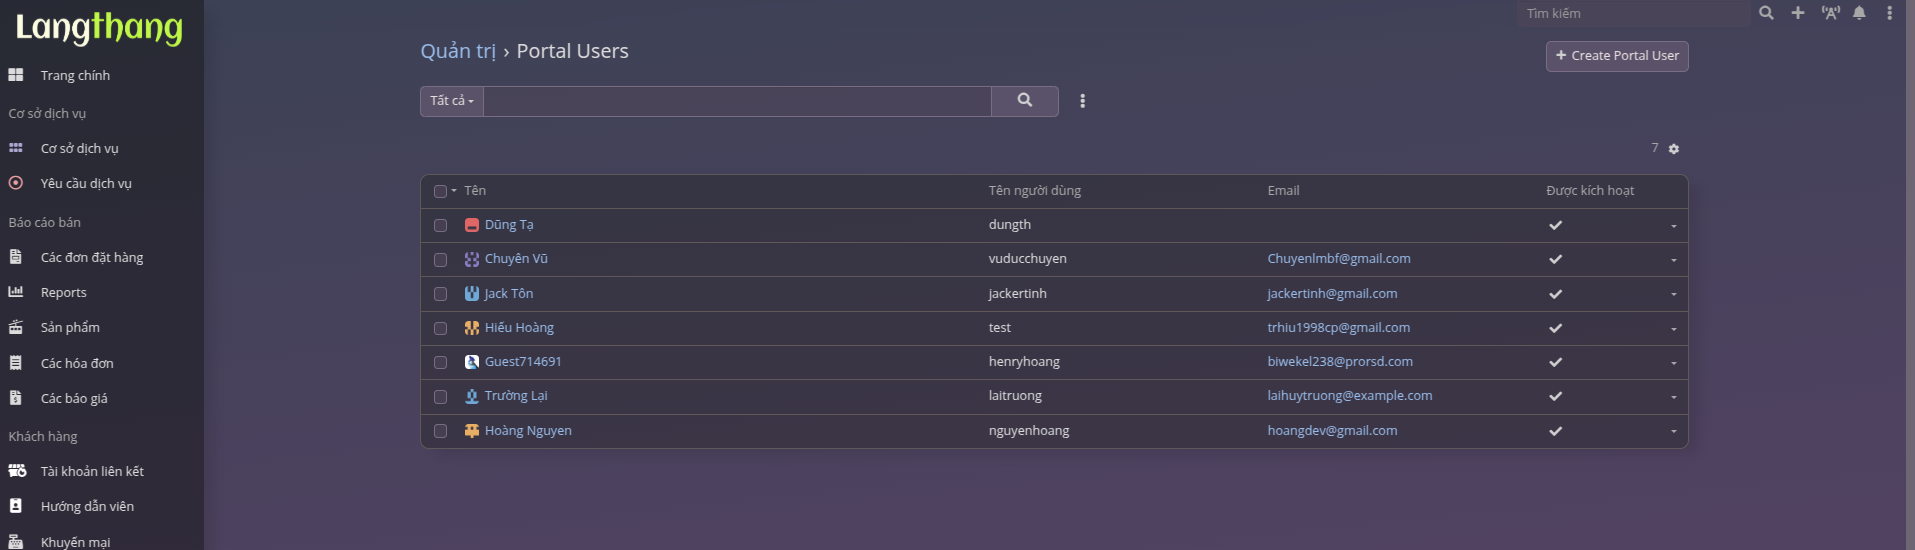This screenshot has width=1915, height=550.
Task: Tick the checkbox for Dũng Tạ
Action: click(x=440, y=226)
